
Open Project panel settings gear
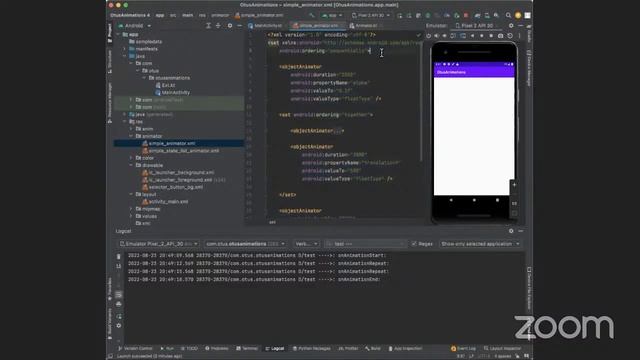(230, 25)
